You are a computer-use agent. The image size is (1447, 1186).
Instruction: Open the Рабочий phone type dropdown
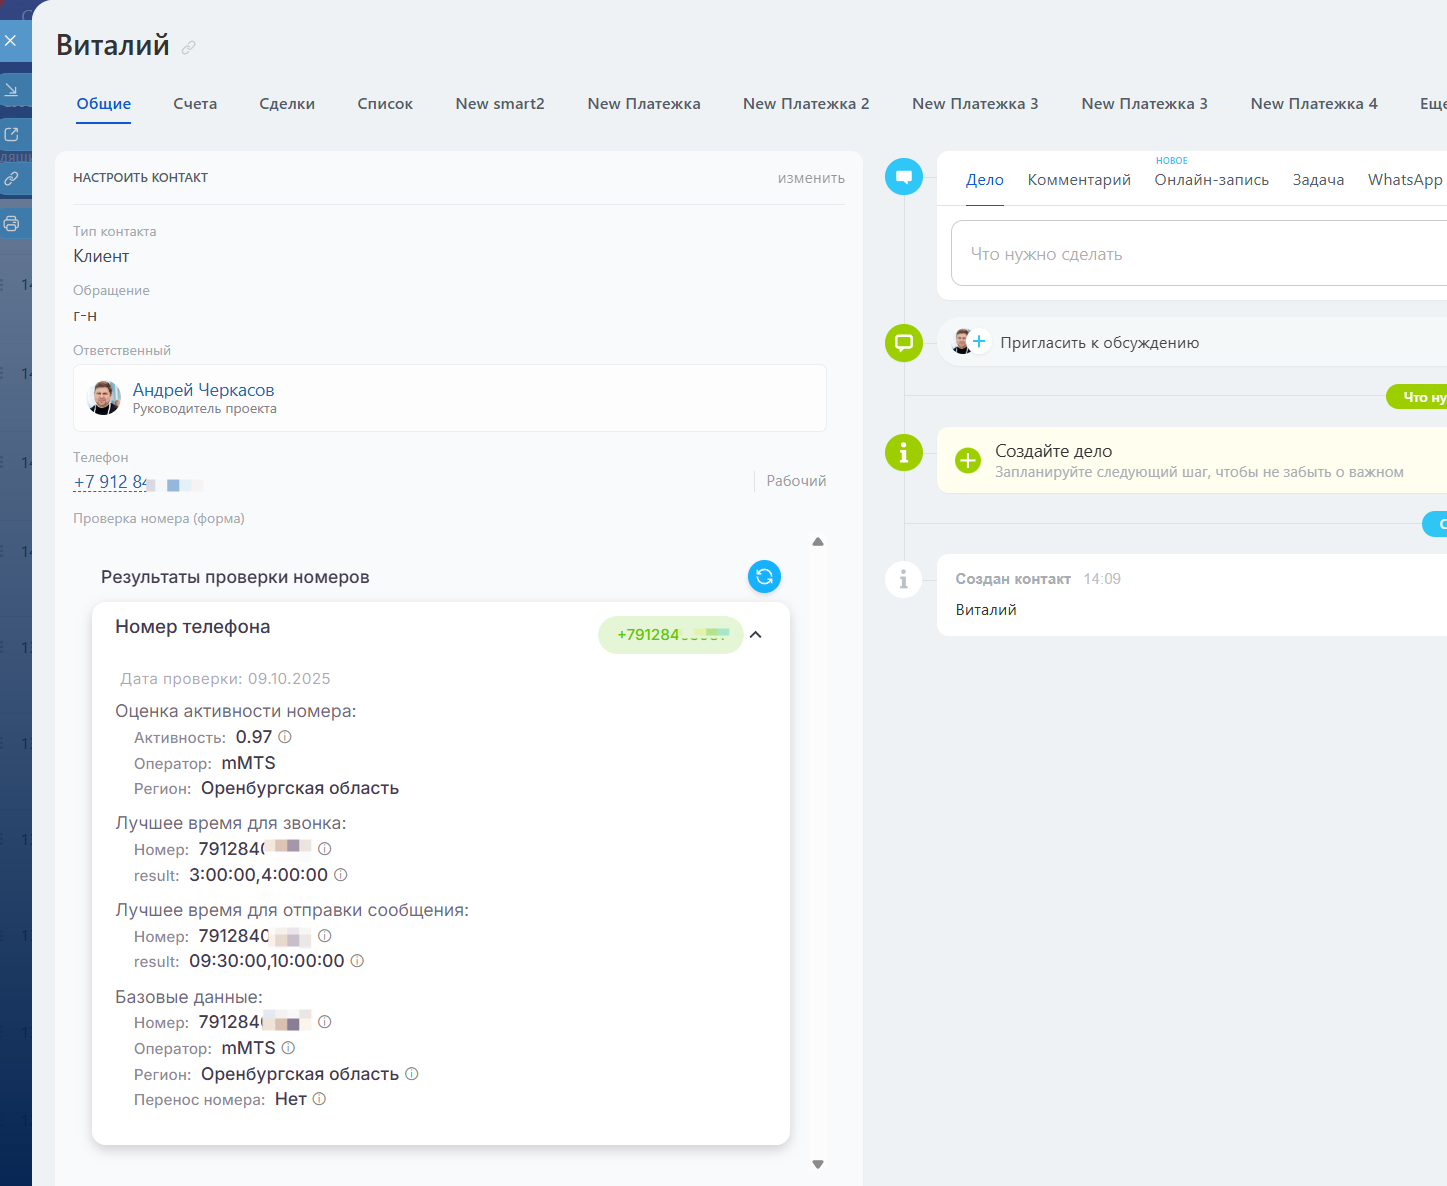pos(796,481)
